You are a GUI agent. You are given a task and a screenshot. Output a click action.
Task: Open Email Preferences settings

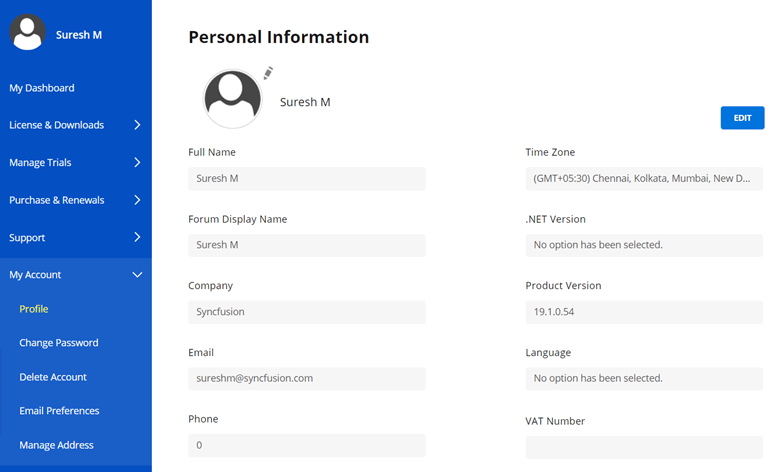(59, 411)
